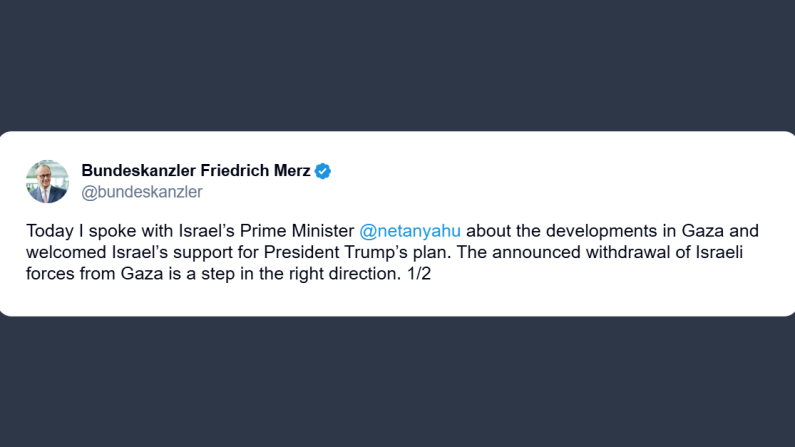Viewport: 795px width, 447px height.
Task: Click the @bundeskanzler handle
Action: 141,191
